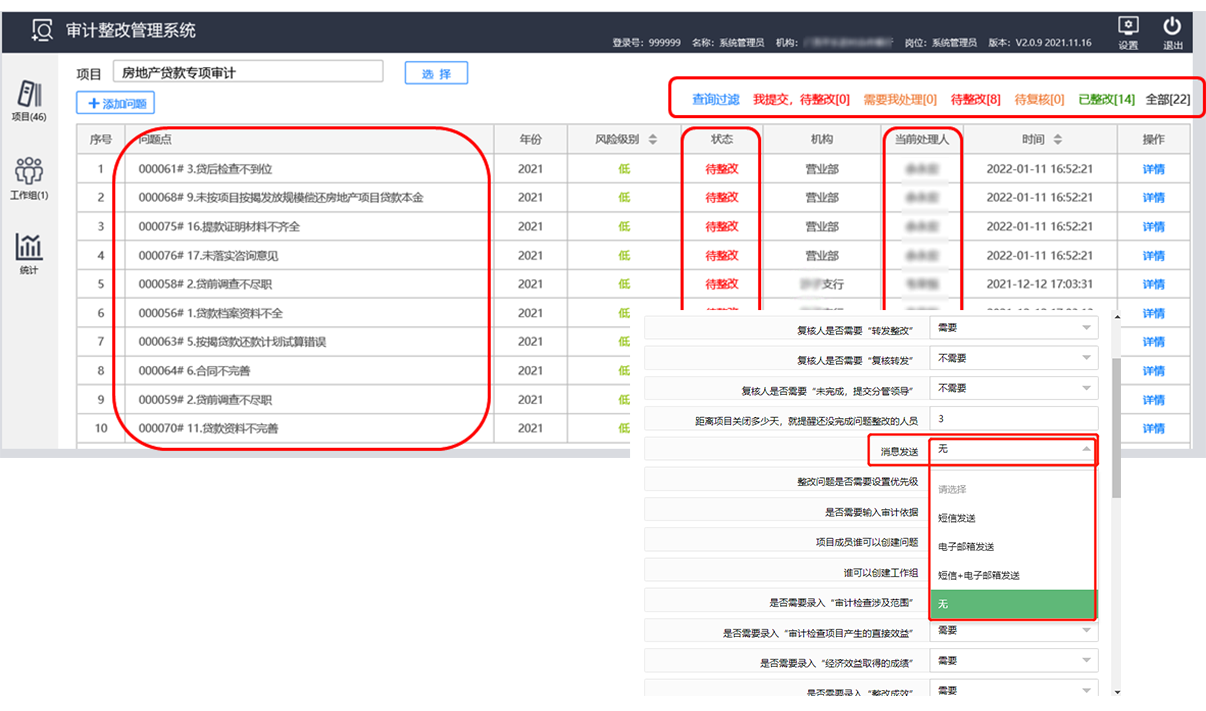The image size is (1206, 711).
Task: Click the 选择 button beside the project field
Action: point(435,72)
